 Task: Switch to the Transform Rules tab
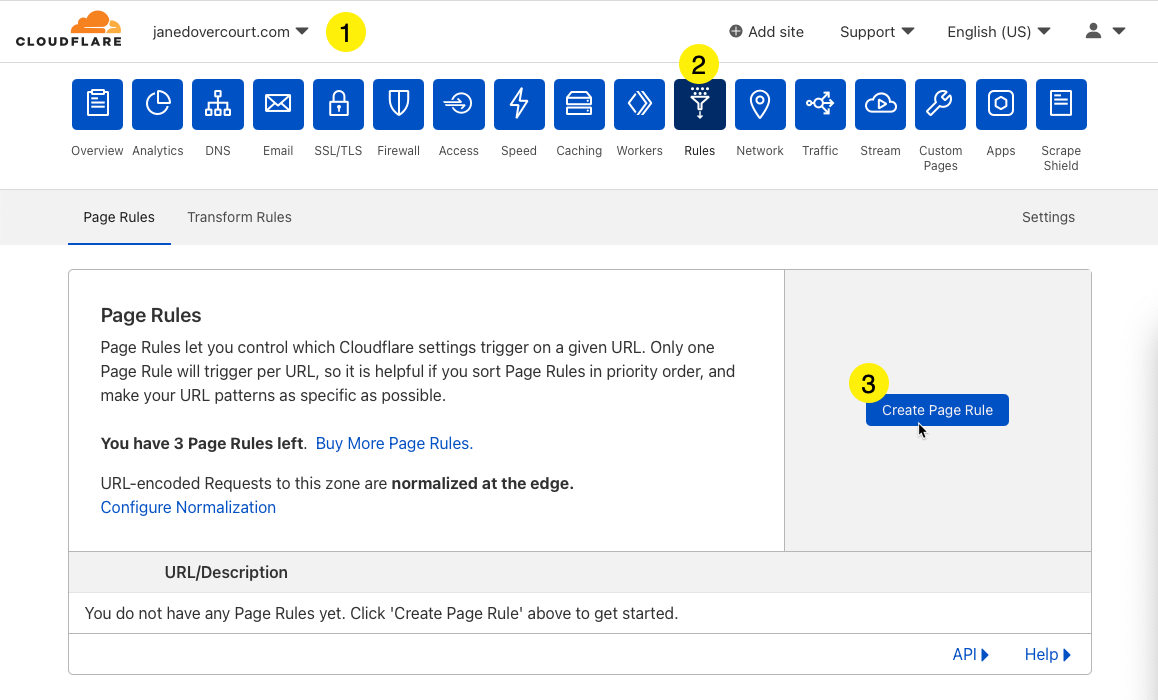pyautogui.click(x=239, y=217)
